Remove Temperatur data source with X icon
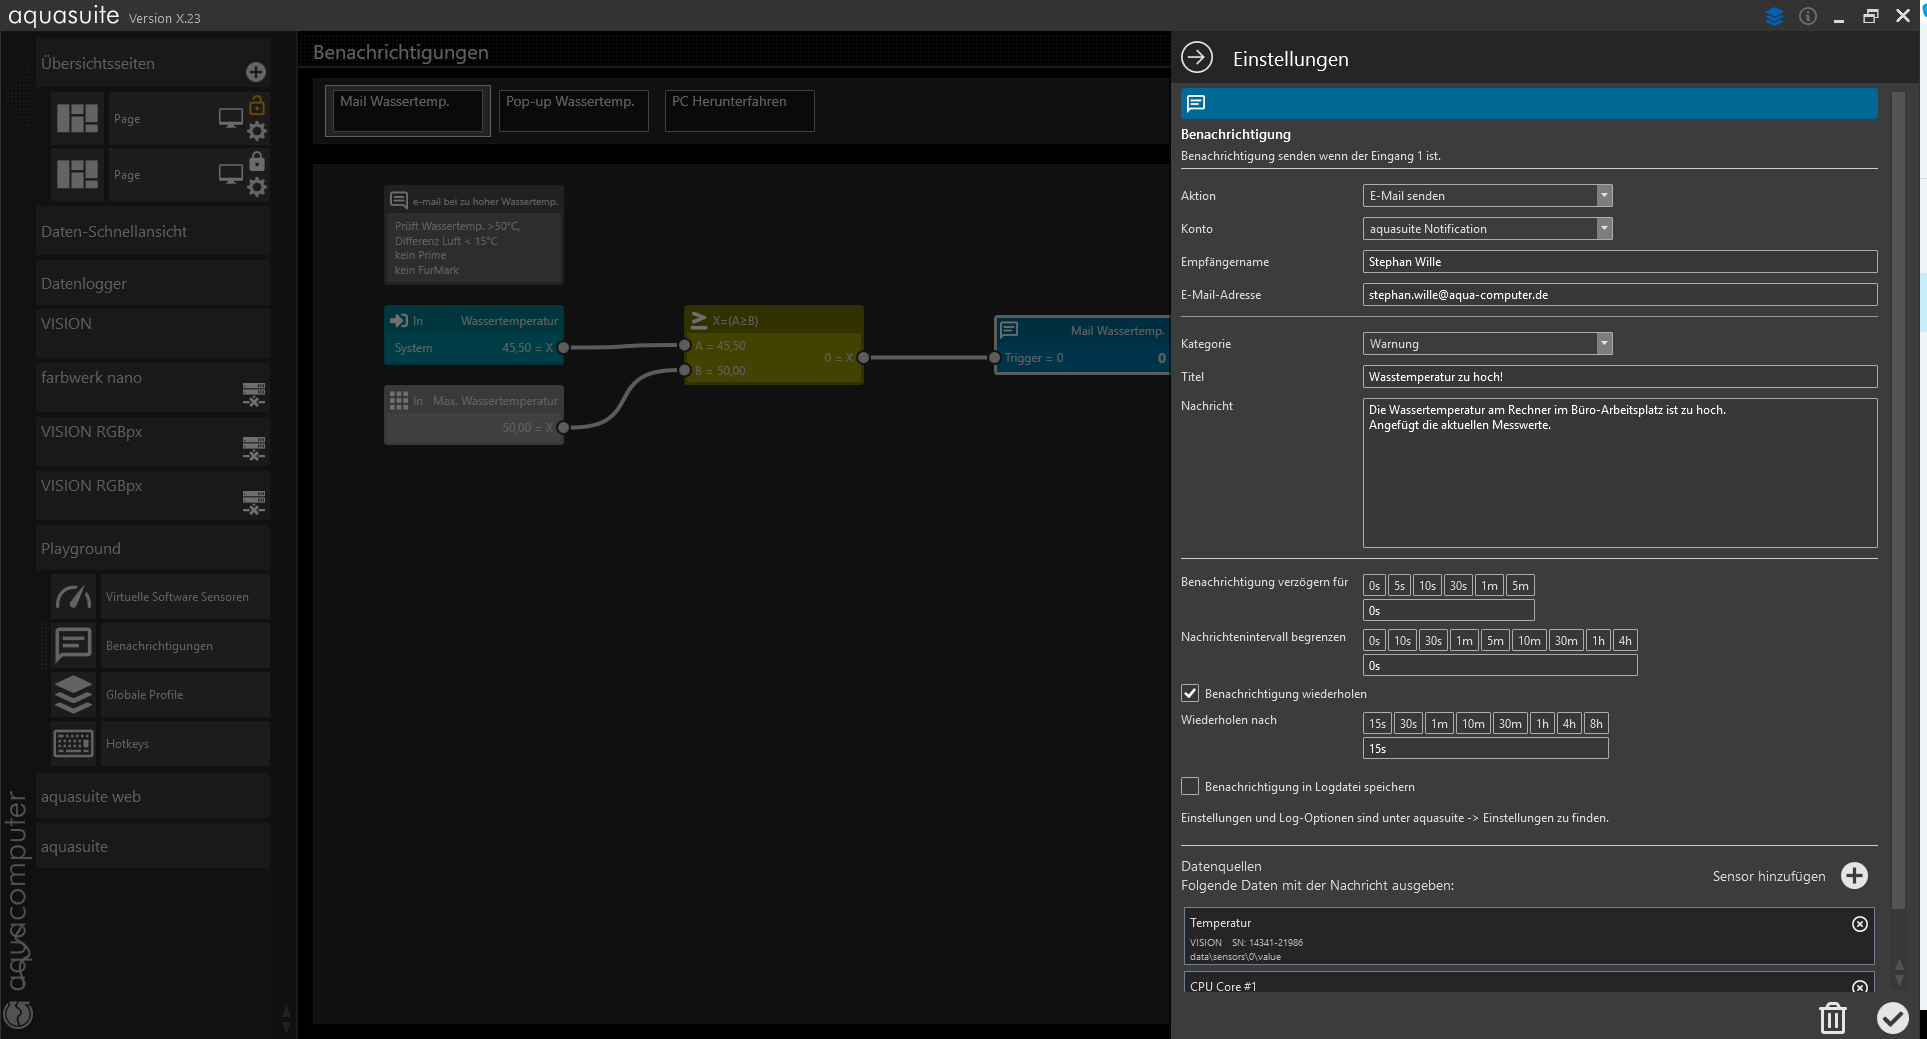The height and width of the screenshot is (1039, 1927). [1860, 924]
